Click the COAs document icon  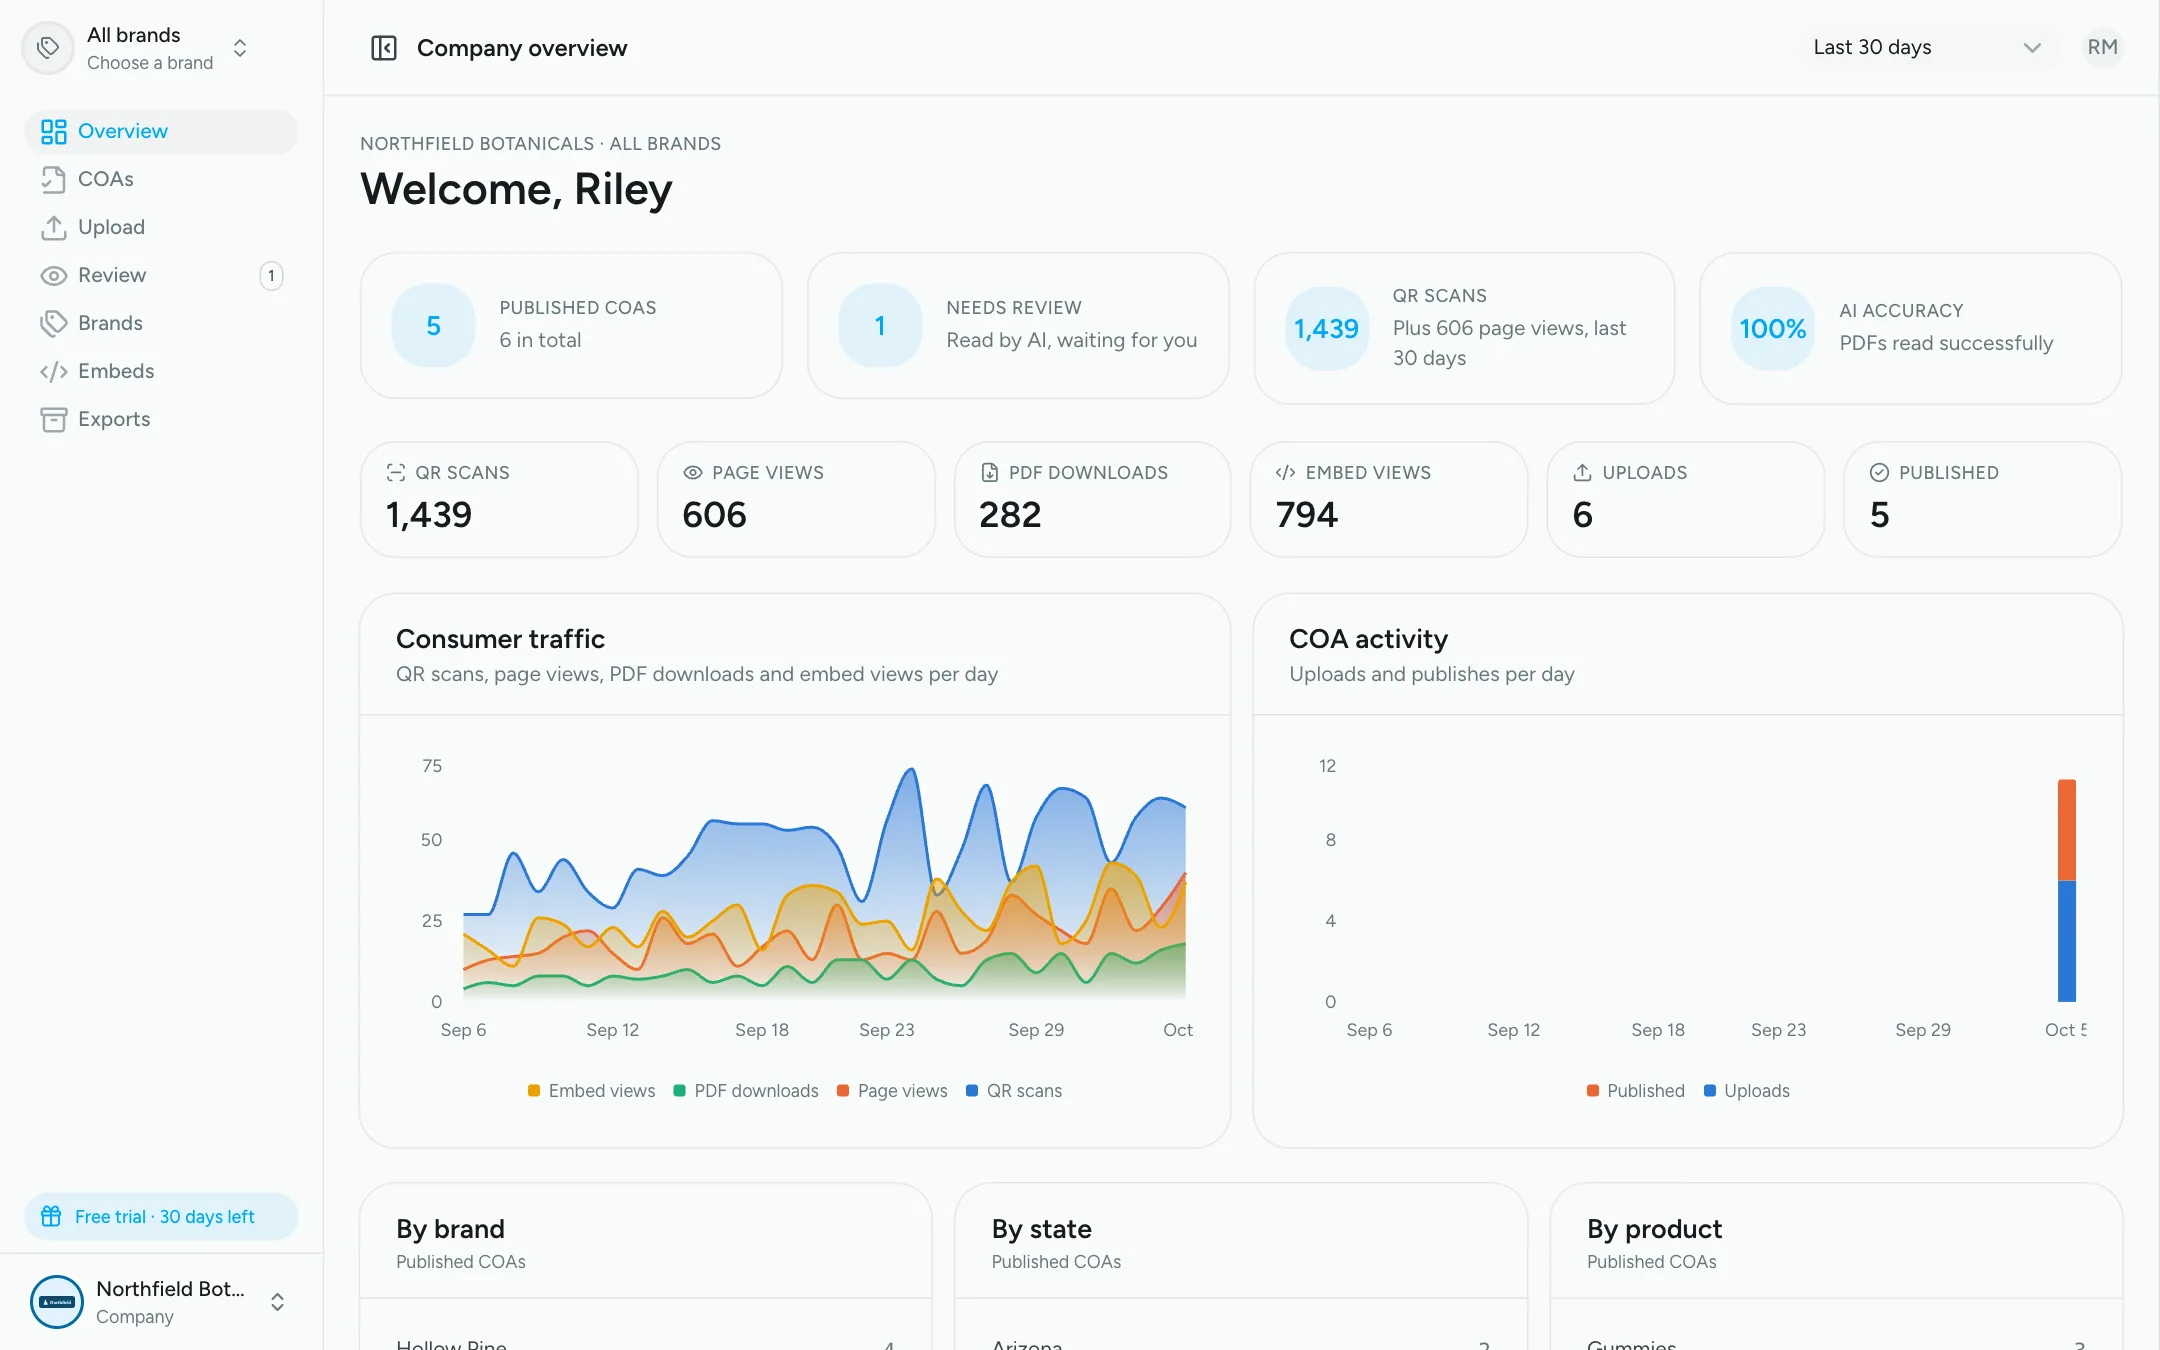(54, 179)
